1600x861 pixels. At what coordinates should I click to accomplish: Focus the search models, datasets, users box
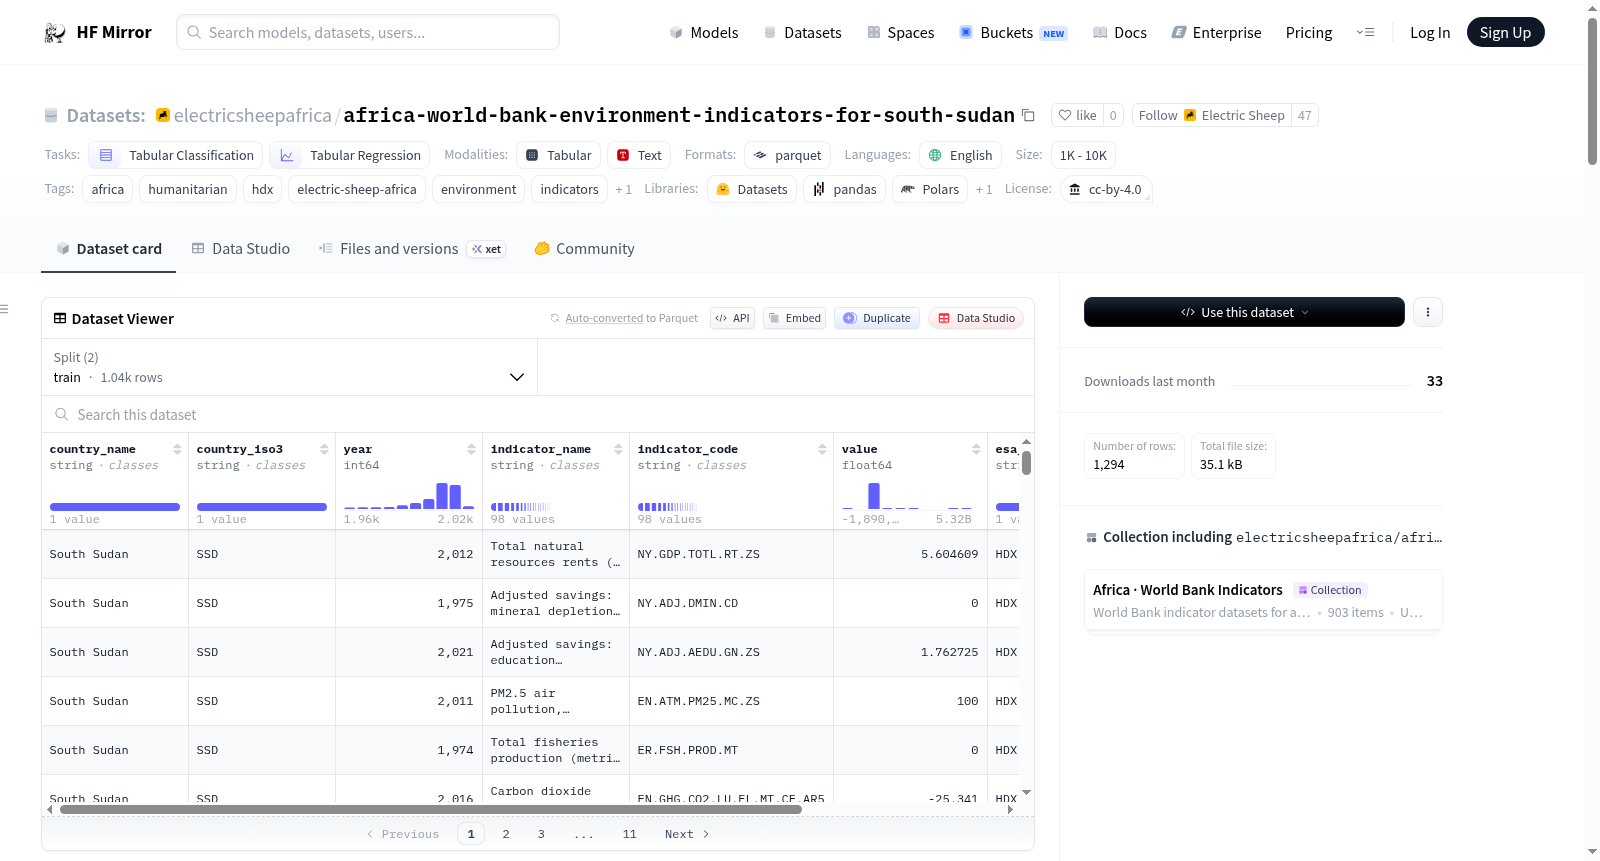[368, 32]
